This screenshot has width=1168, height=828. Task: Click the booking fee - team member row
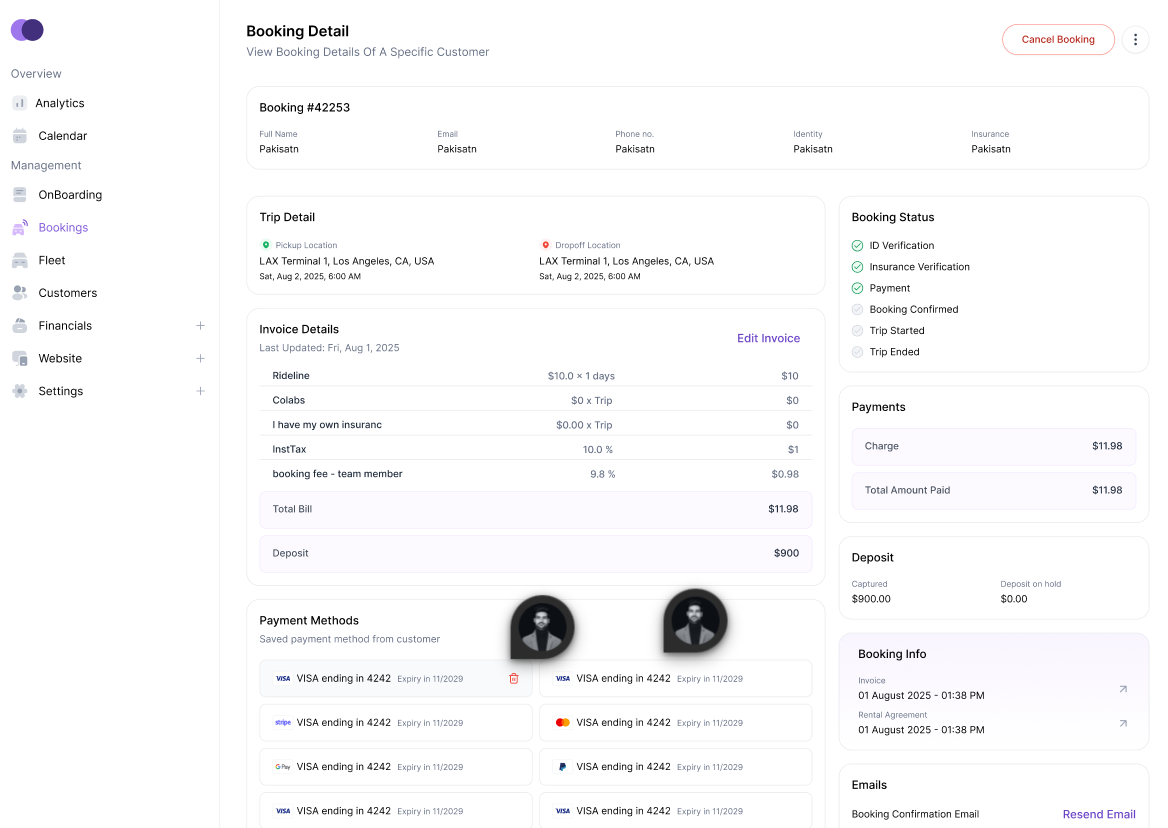pos(536,474)
